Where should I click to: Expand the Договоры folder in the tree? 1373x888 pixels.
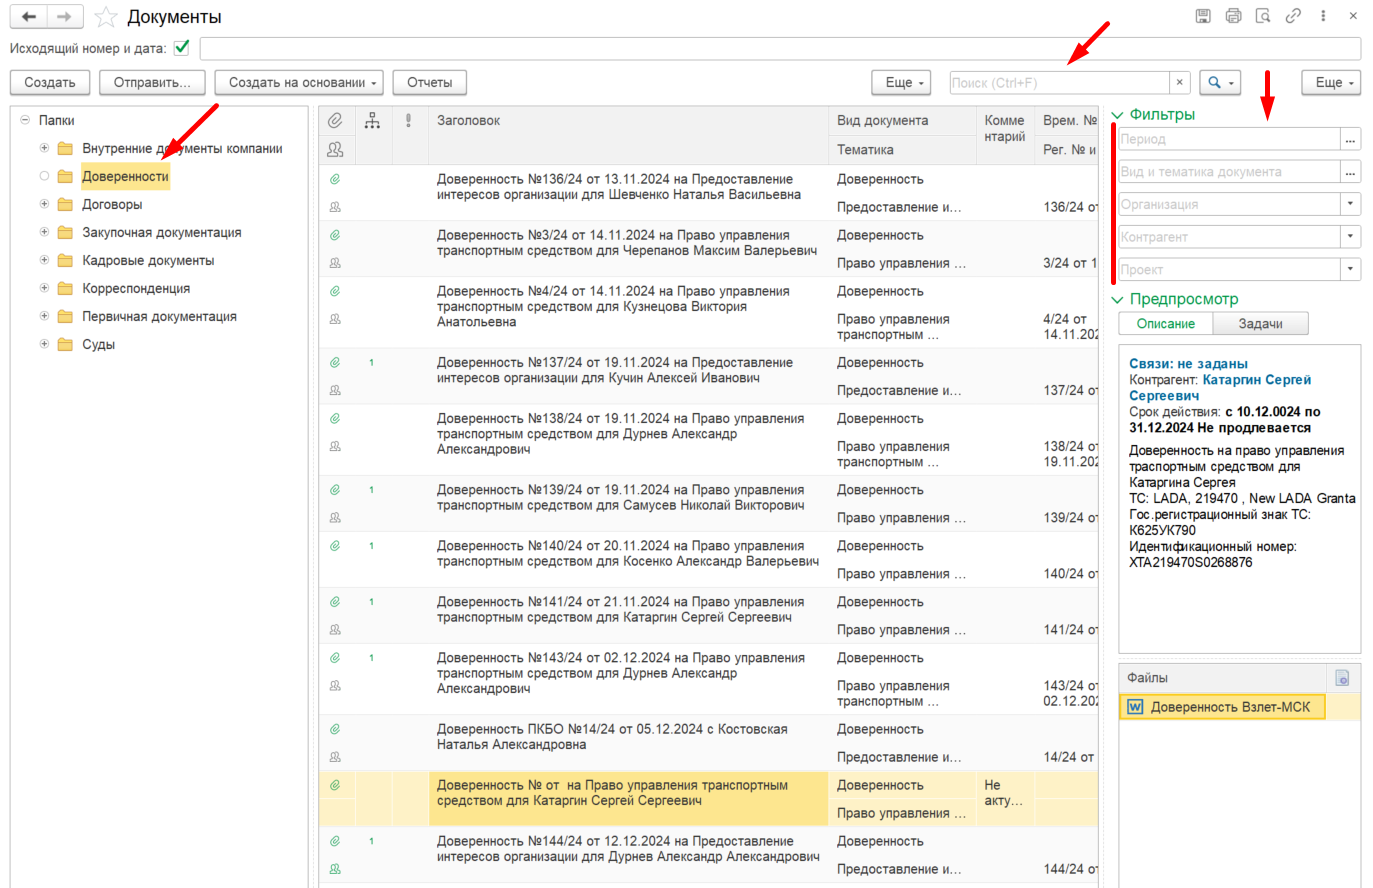(x=44, y=204)
